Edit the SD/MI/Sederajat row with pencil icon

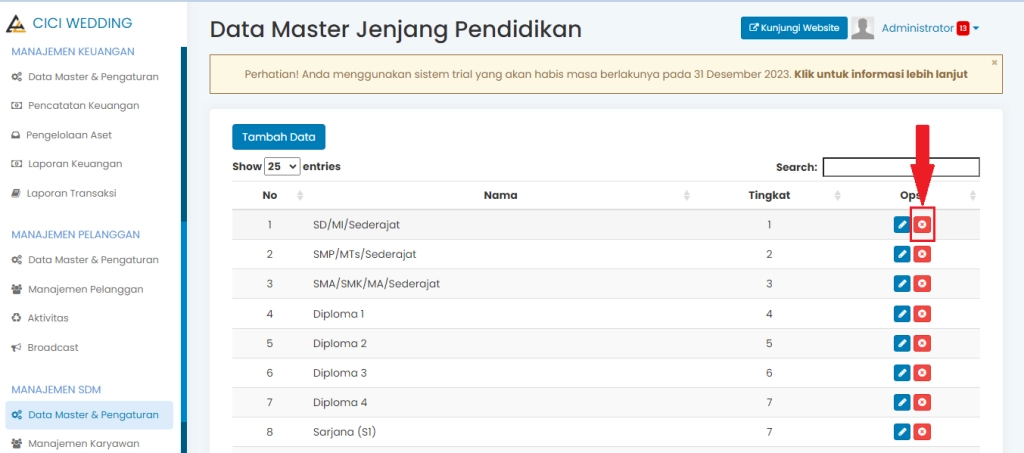pos(902,225)
